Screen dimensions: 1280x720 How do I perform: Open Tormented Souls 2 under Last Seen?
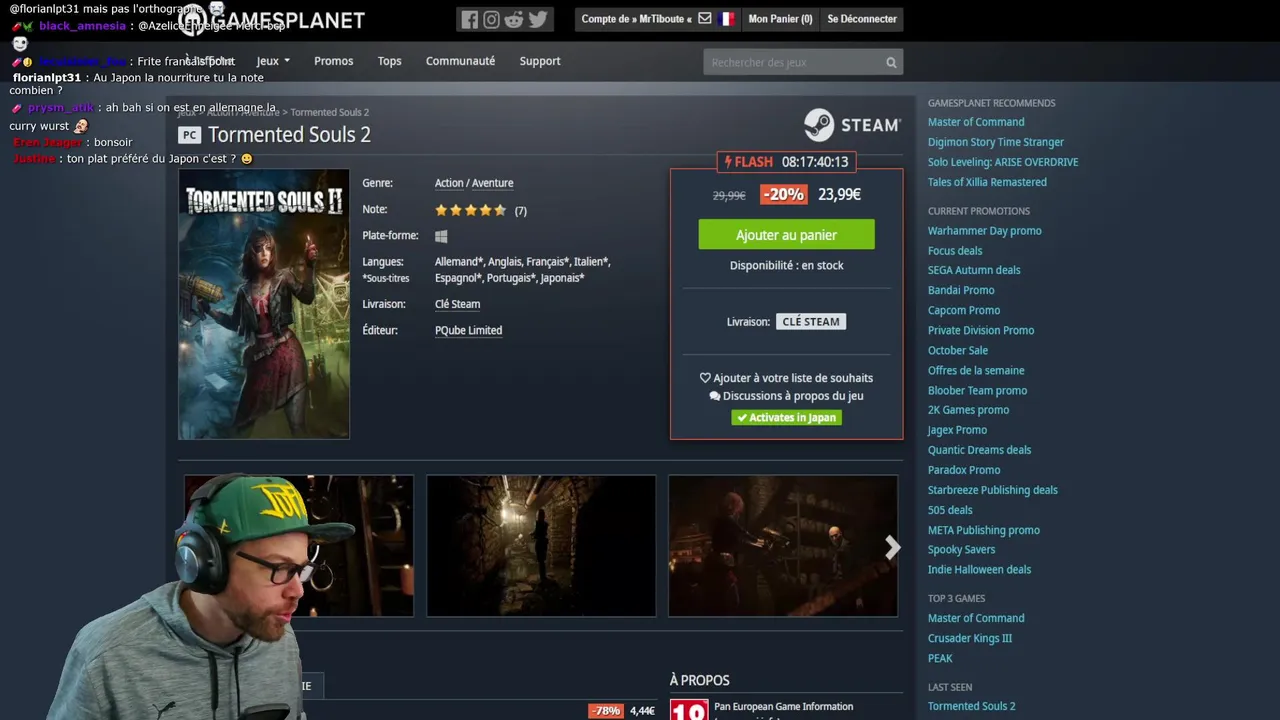point(971,706)
